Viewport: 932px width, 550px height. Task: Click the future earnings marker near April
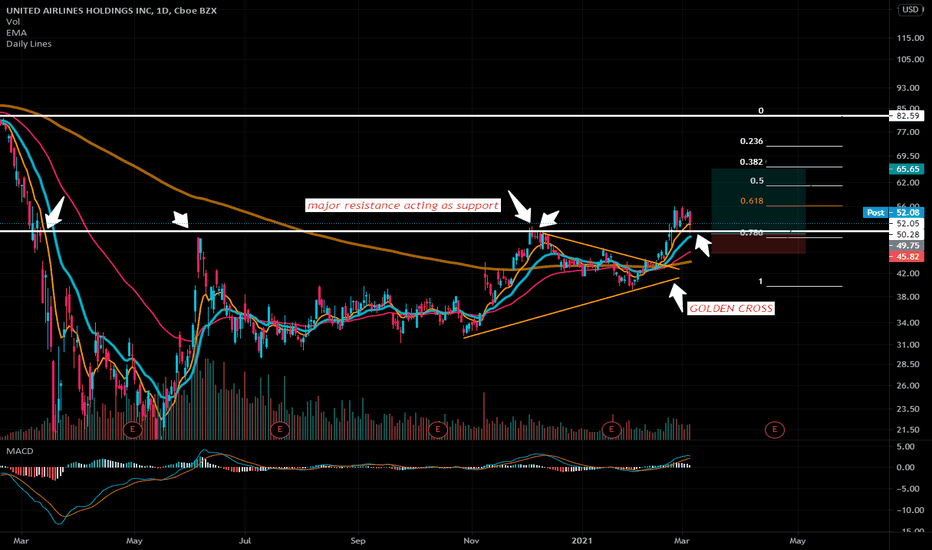[774, 429]
